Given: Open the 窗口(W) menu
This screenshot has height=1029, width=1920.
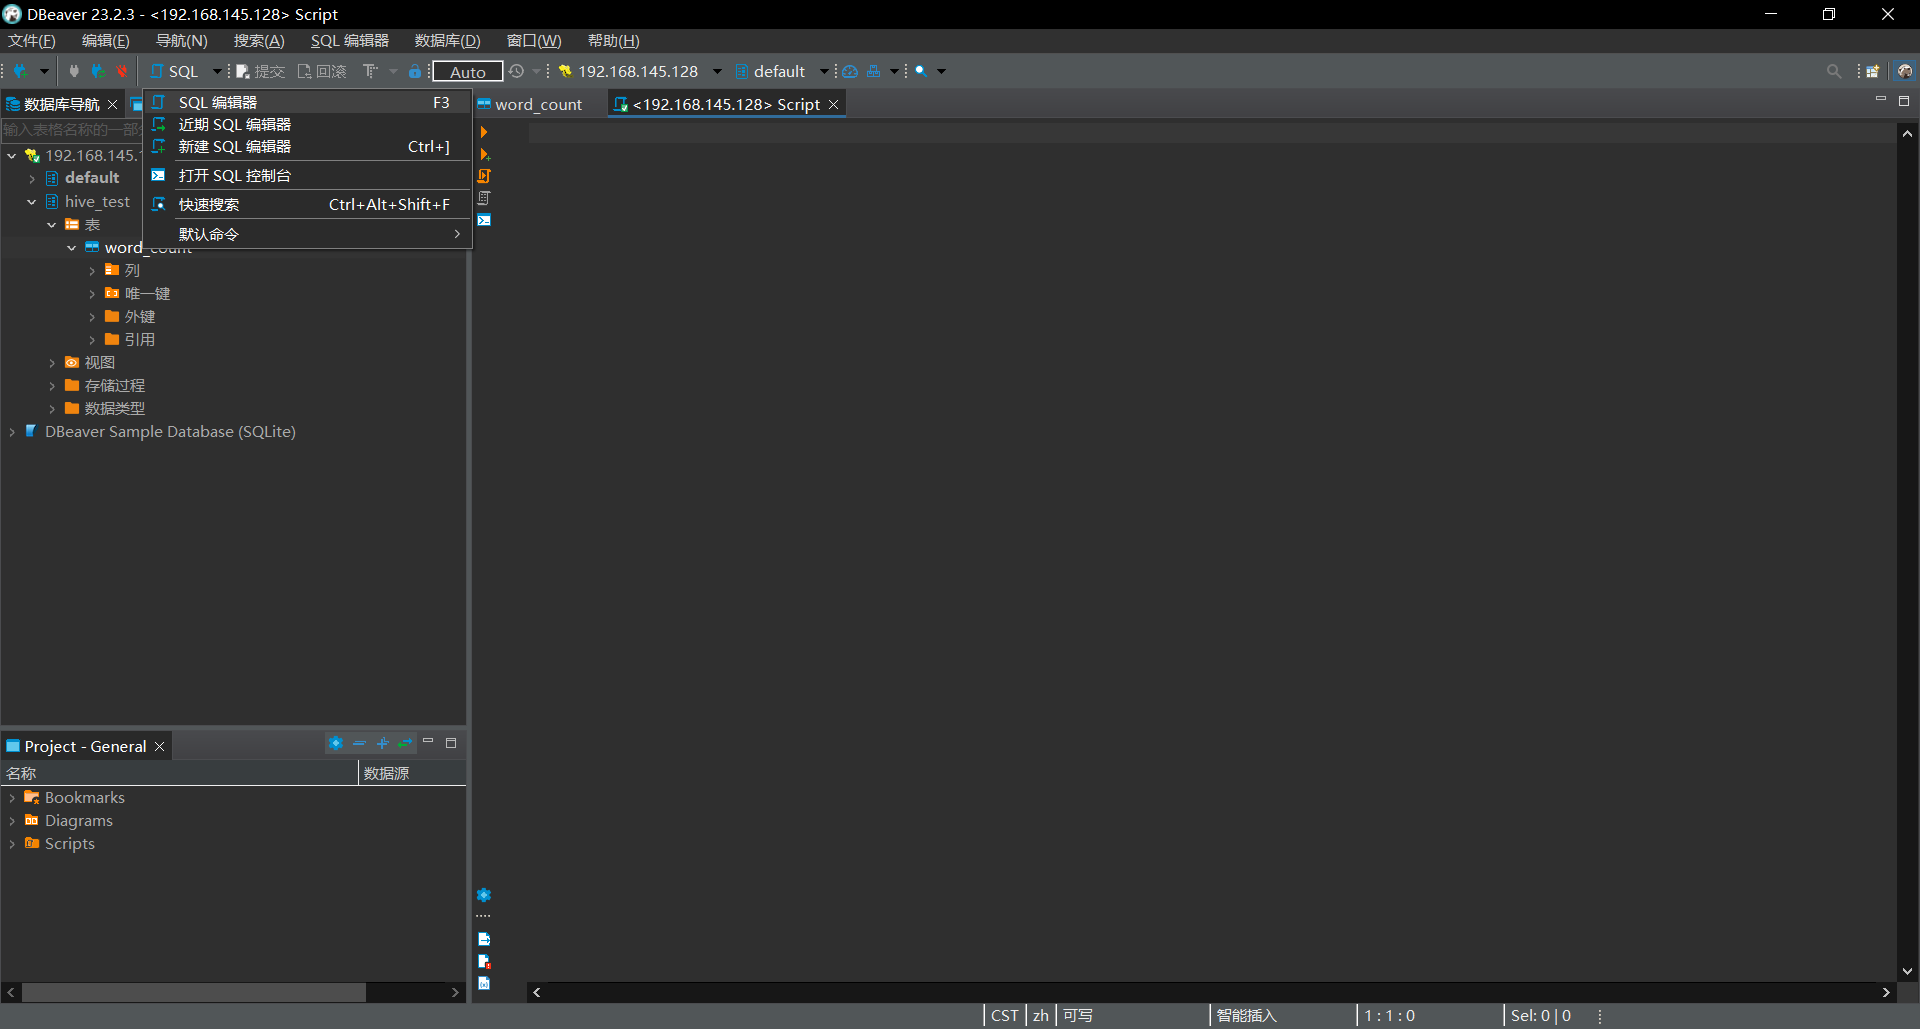Looking at the screenshot, I should click(534, 41).
